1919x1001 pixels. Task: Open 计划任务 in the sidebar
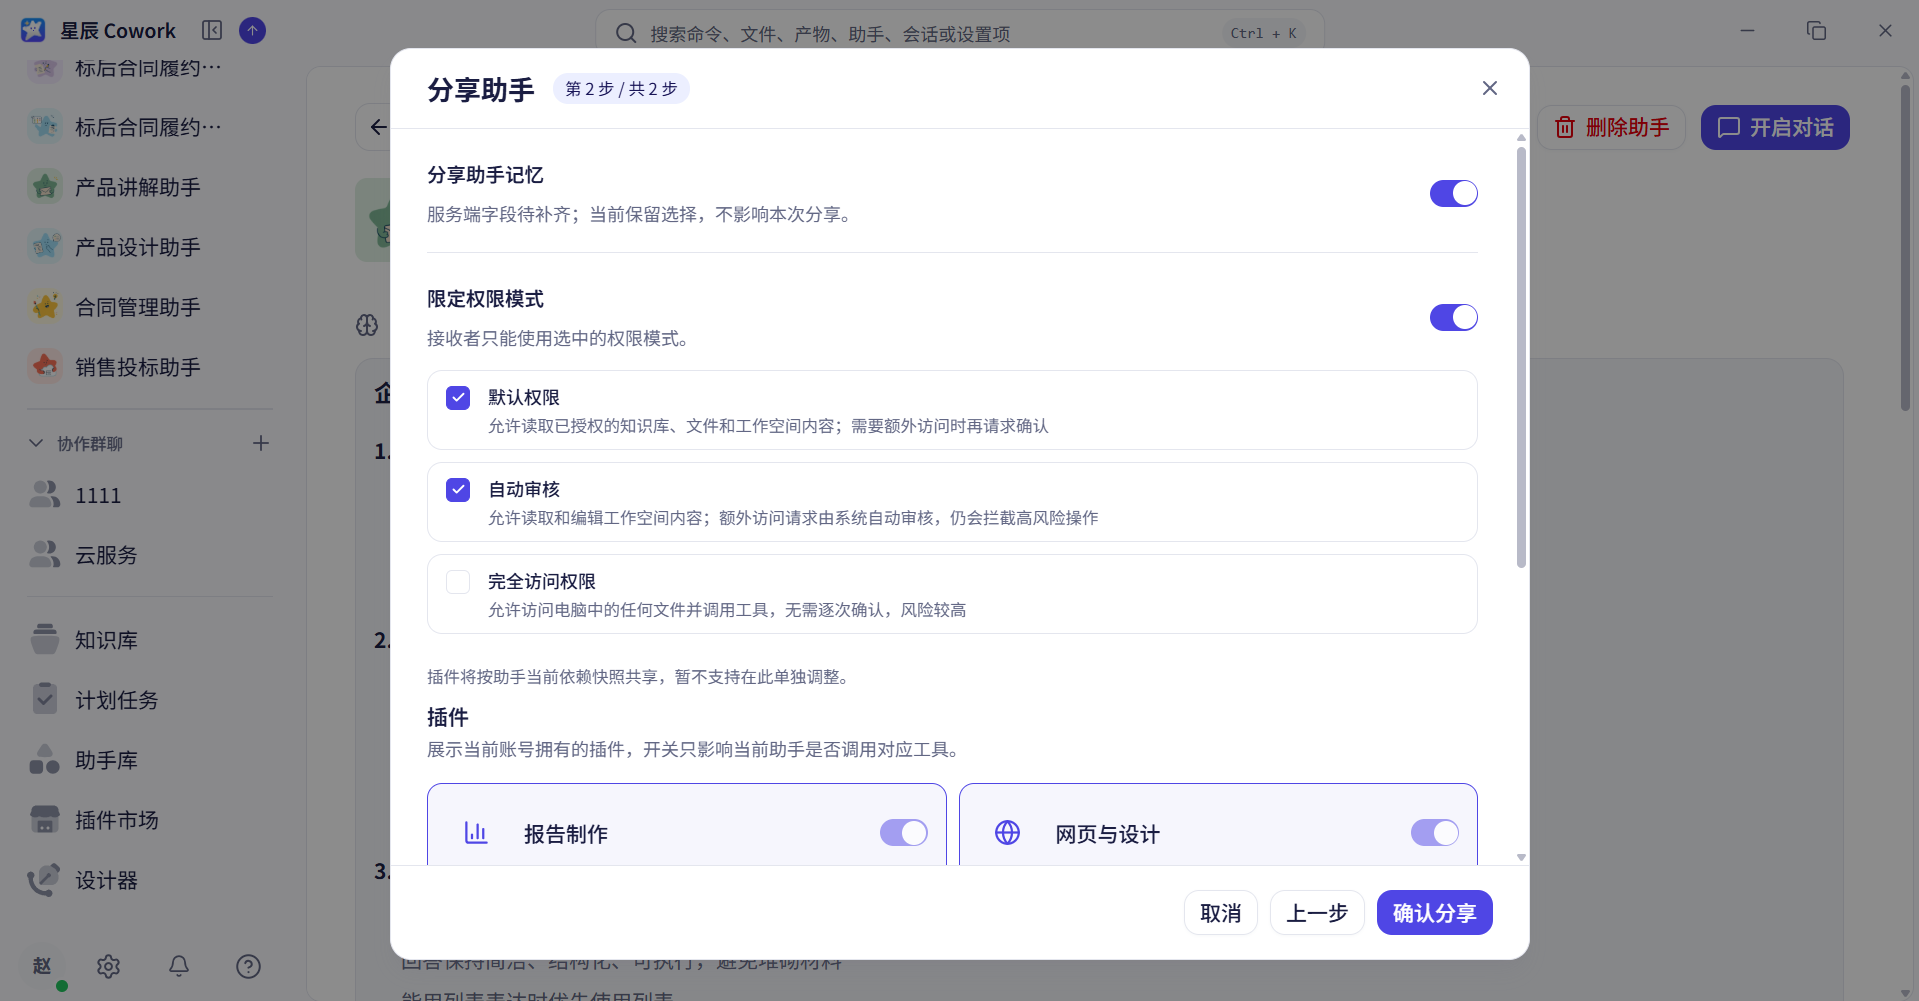[150, 700]
